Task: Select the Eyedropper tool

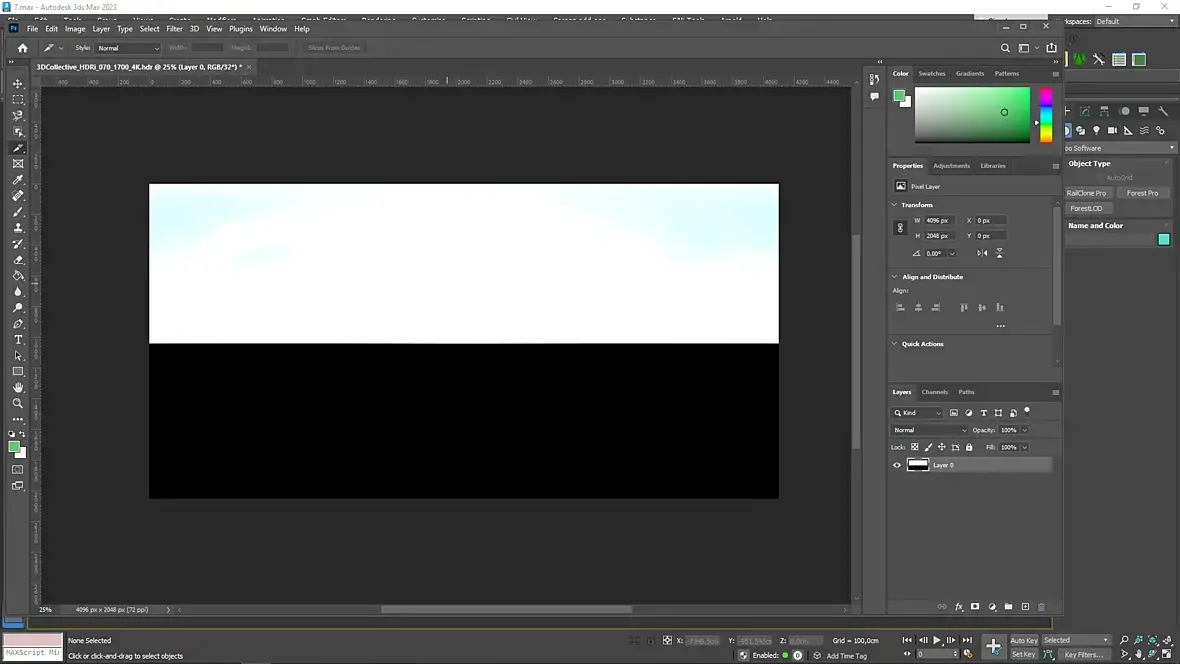Action: 18,180
